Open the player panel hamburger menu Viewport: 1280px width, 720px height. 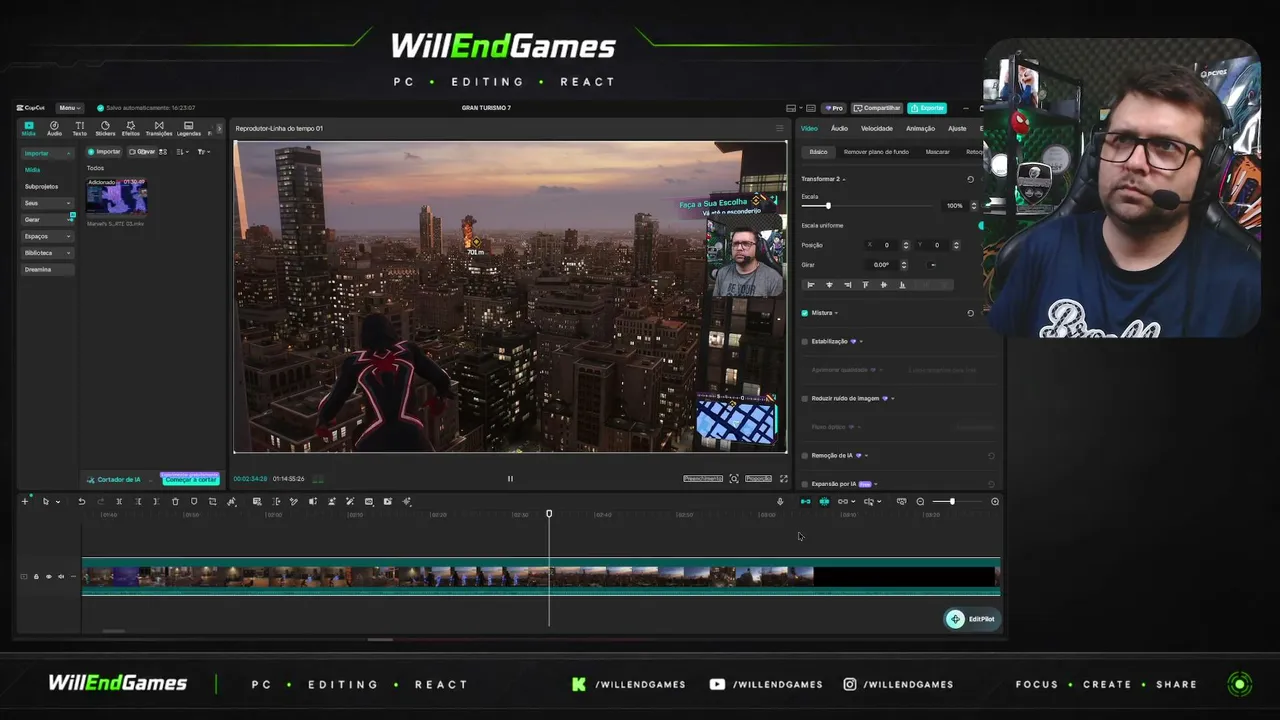click(780, 128)
